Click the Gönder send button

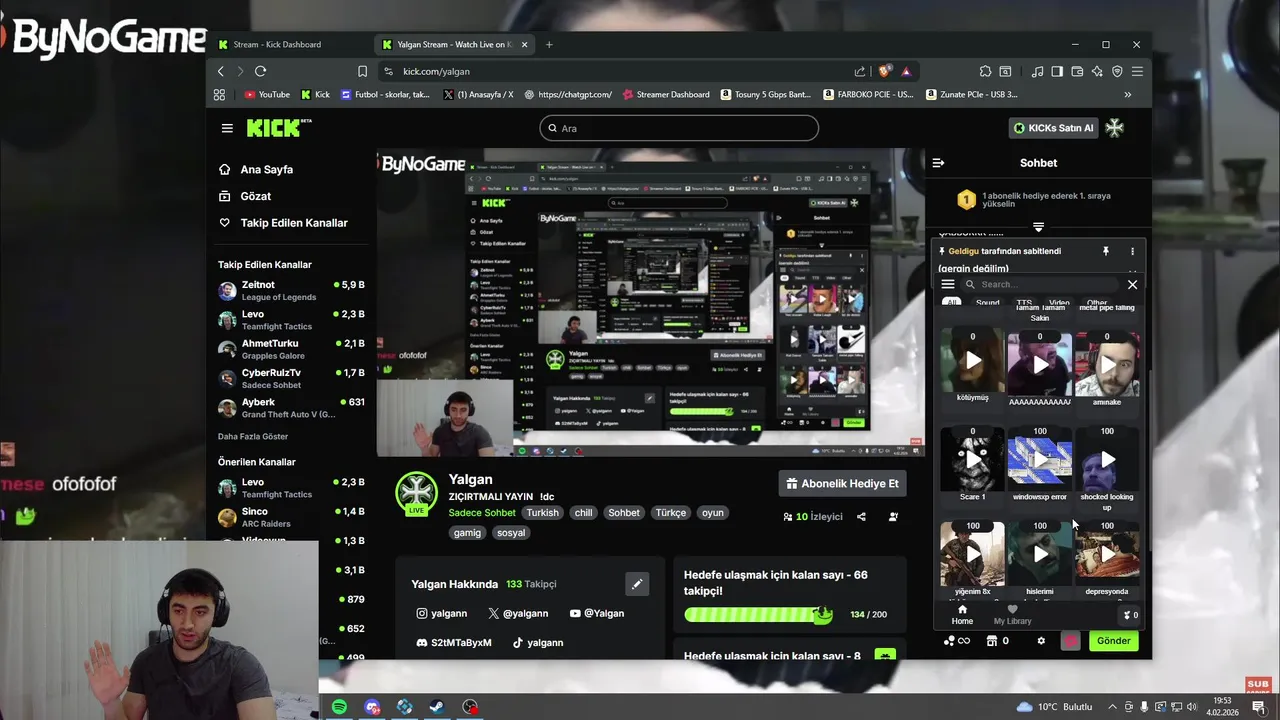pos(1114,641)
